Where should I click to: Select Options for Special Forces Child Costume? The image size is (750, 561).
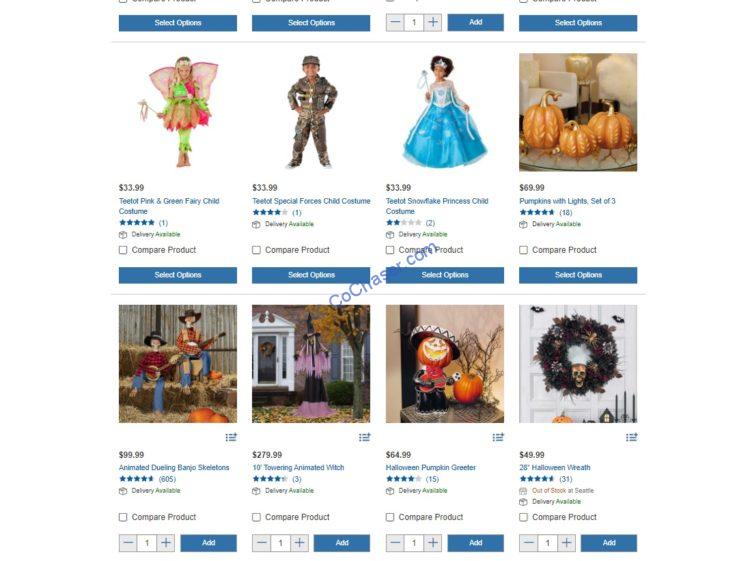311,275
